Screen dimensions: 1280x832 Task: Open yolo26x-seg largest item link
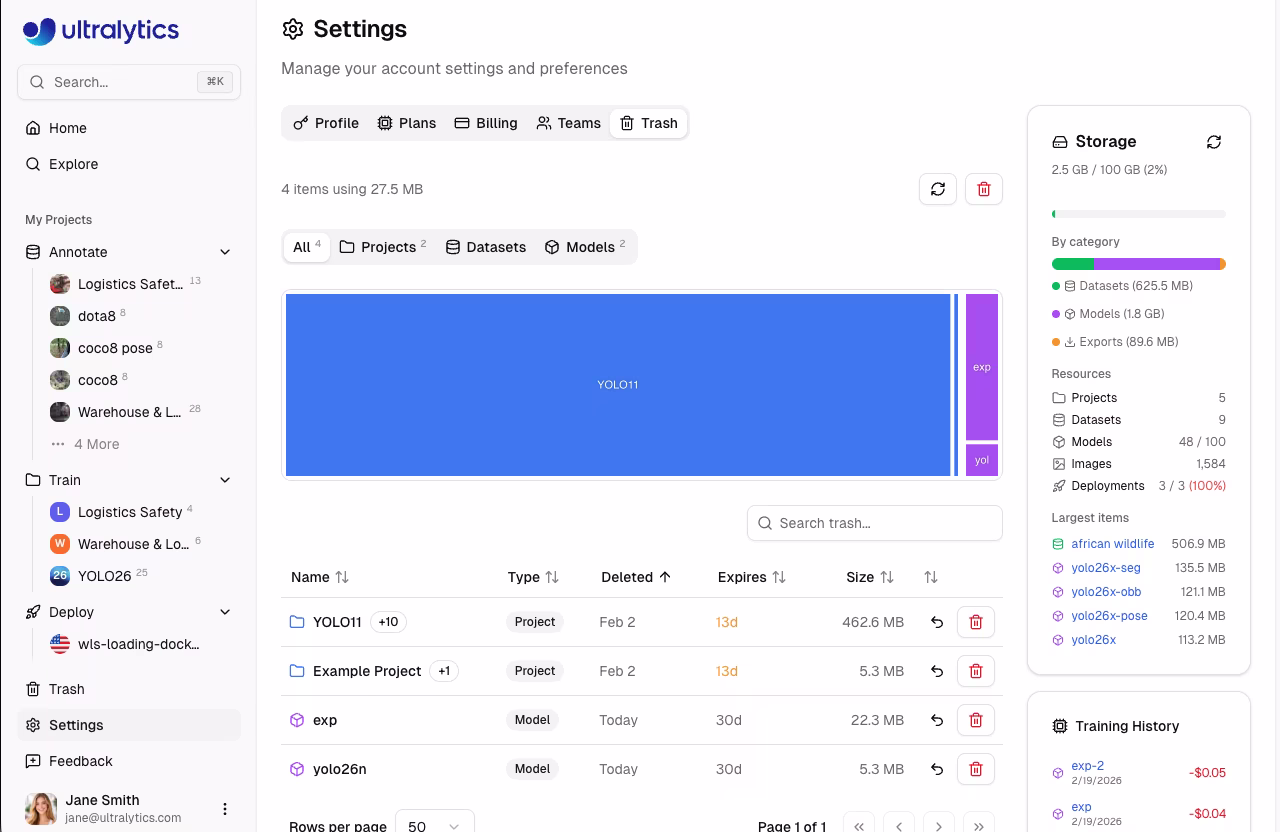[x=1105, y=568]
